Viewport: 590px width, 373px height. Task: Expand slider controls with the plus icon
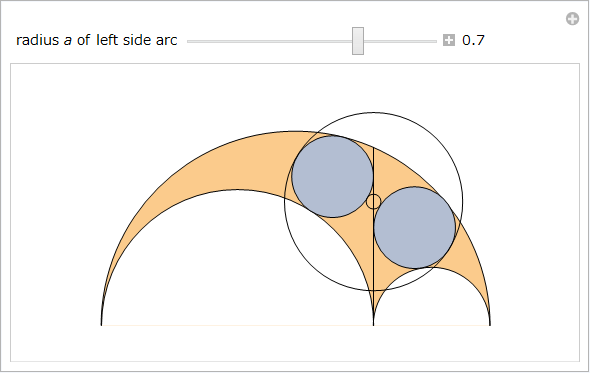(449, 40)
